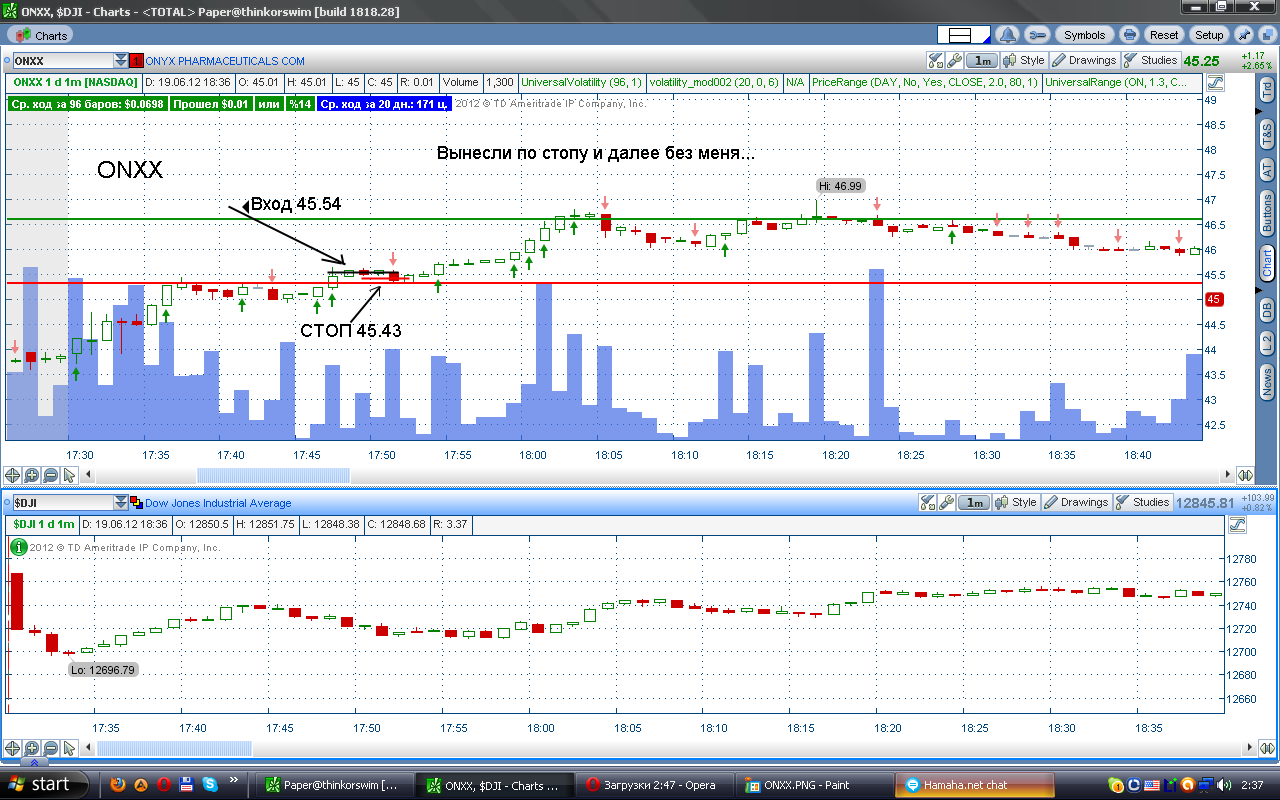Launch Skype from the quick launch bar

coord(210,784)
